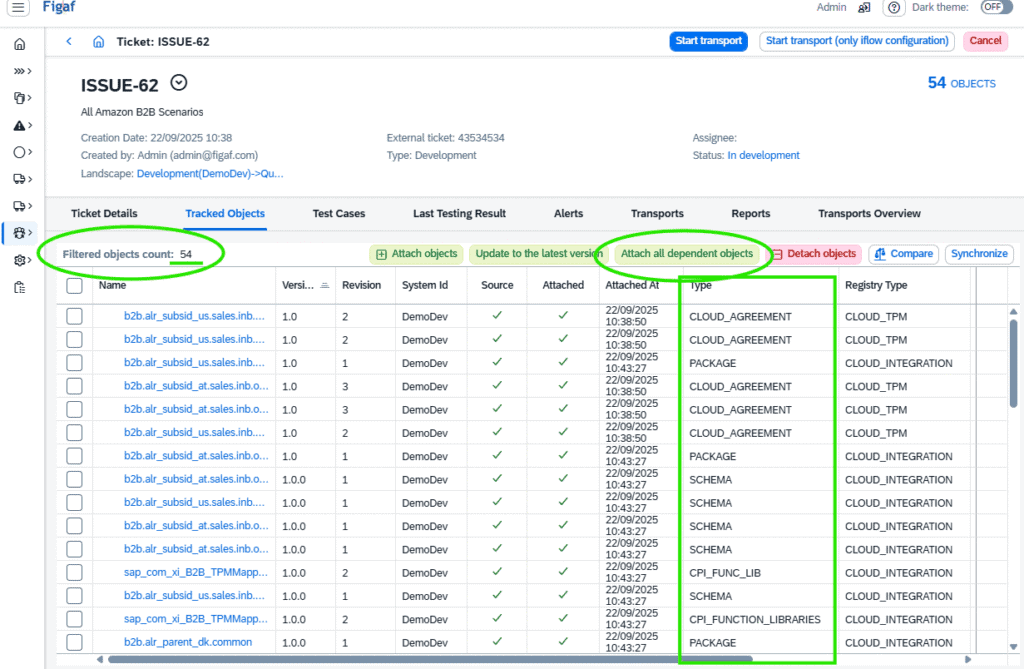Click the scroll down arrow of the table
Image resolution: width=1024 pixels, height=669 pixels.
point(1014,647)
